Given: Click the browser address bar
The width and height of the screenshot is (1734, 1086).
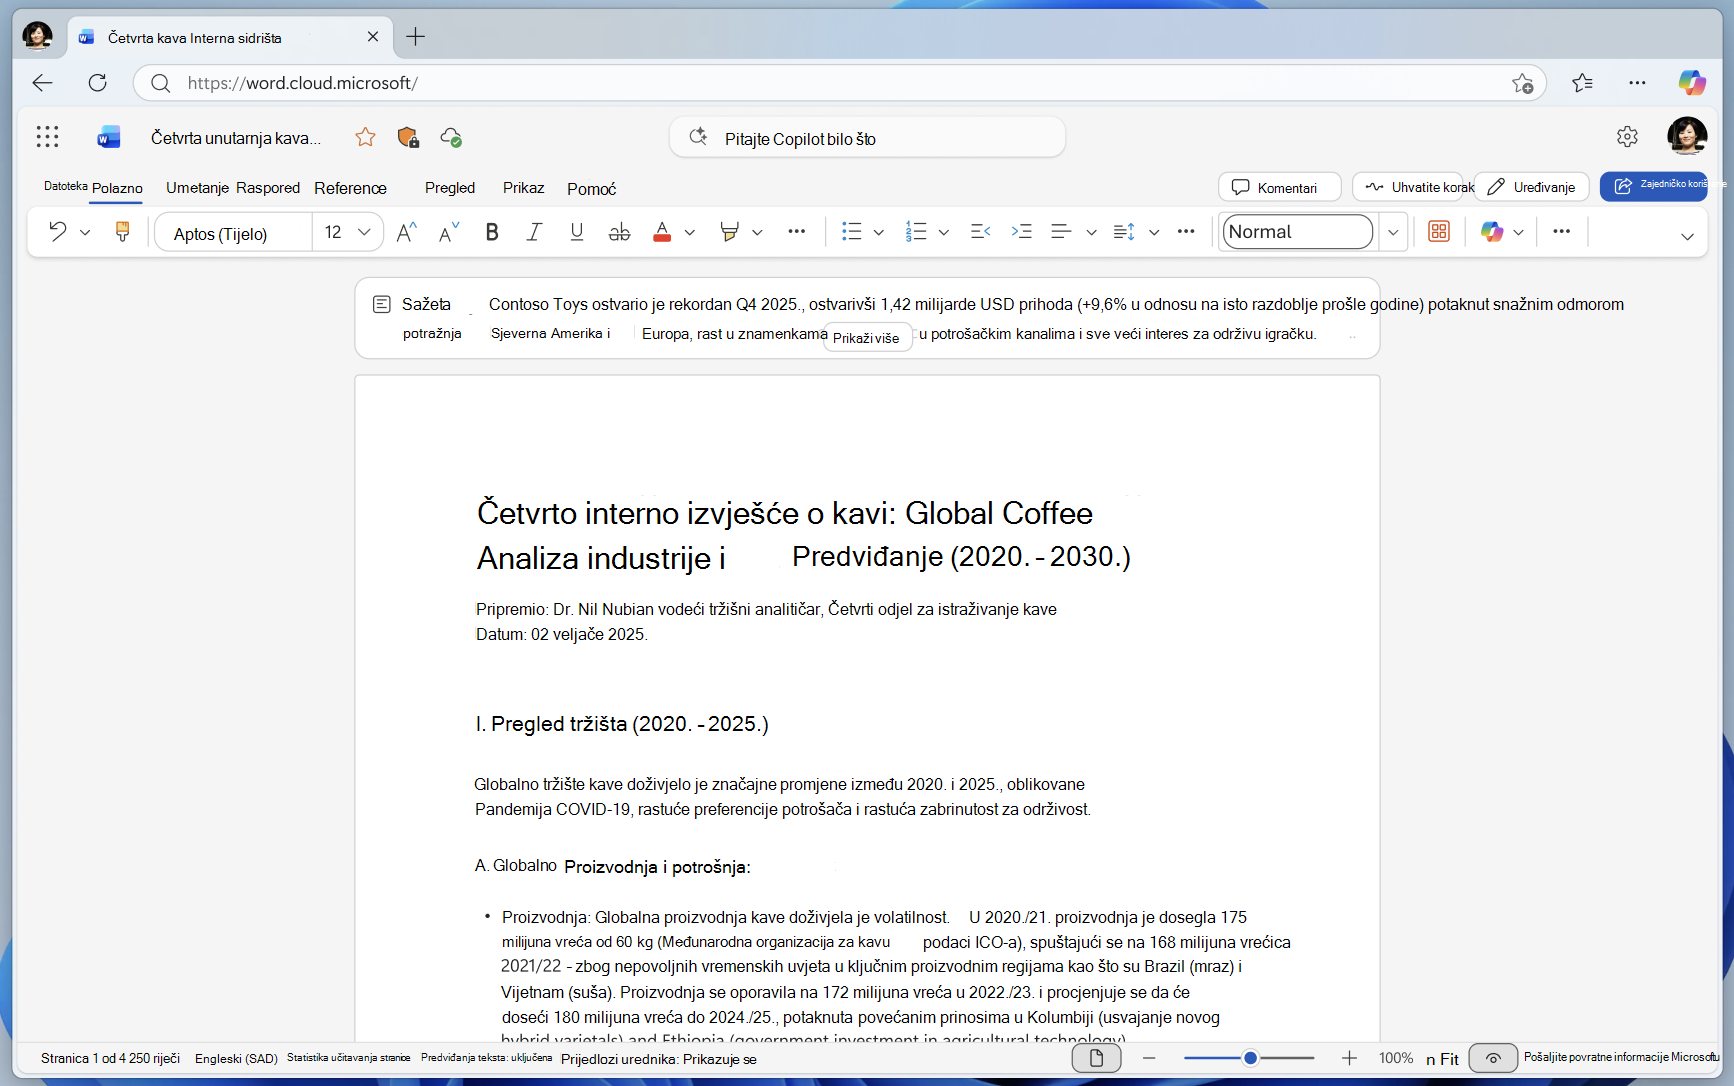Looking at the screenshot, I should click(840, 83).
